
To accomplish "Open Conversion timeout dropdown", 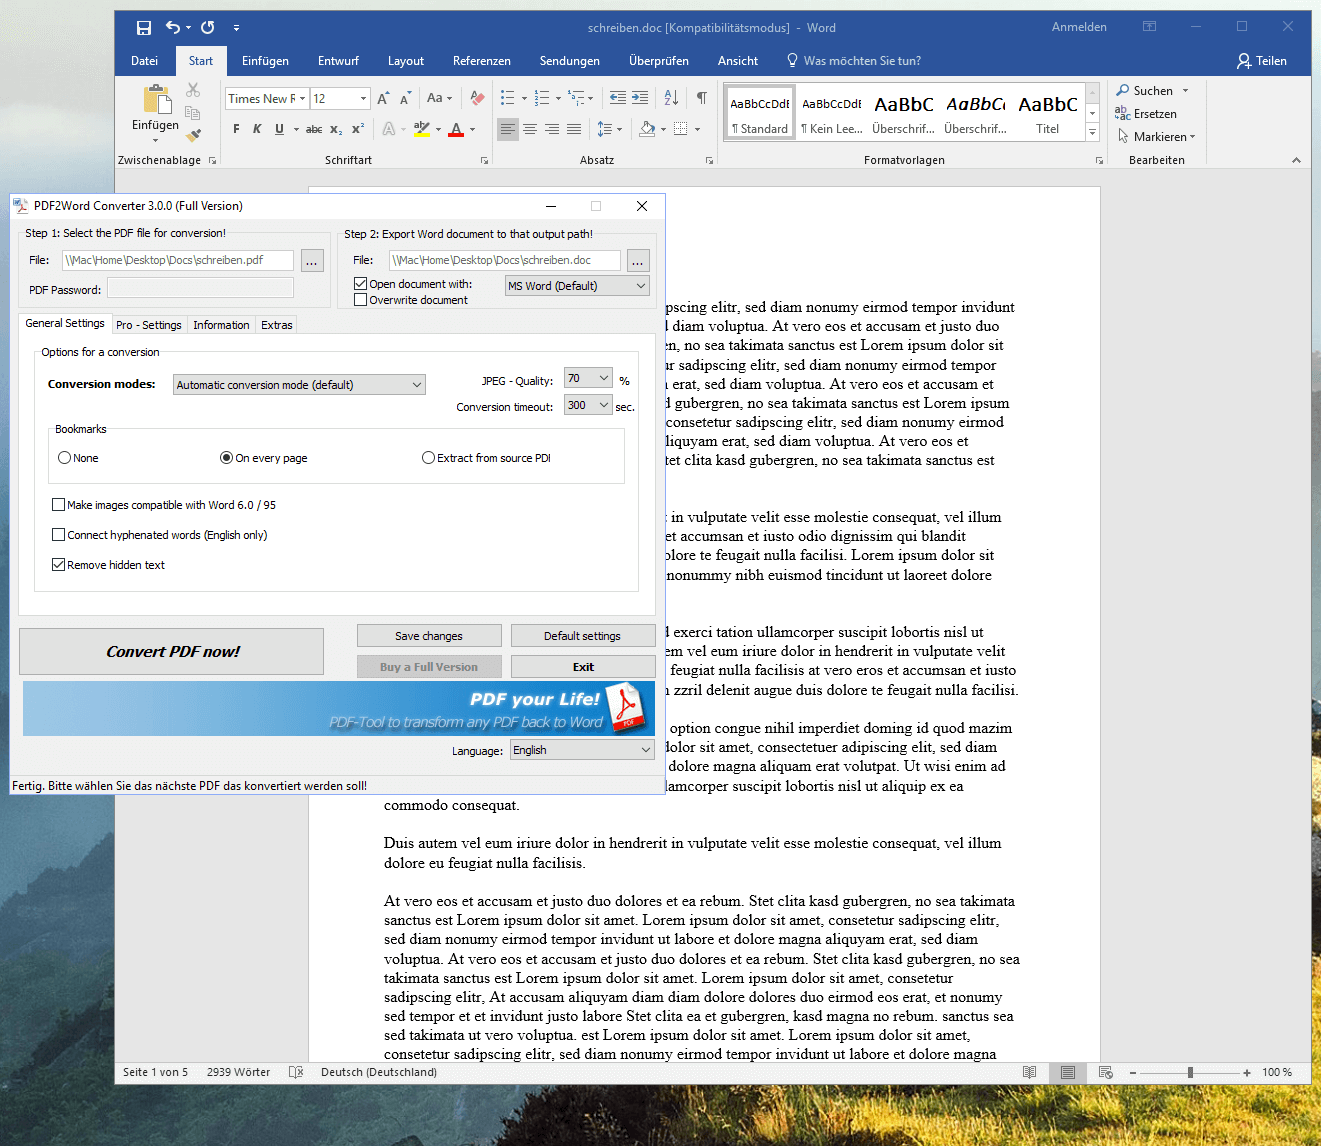I will point(588,405).
